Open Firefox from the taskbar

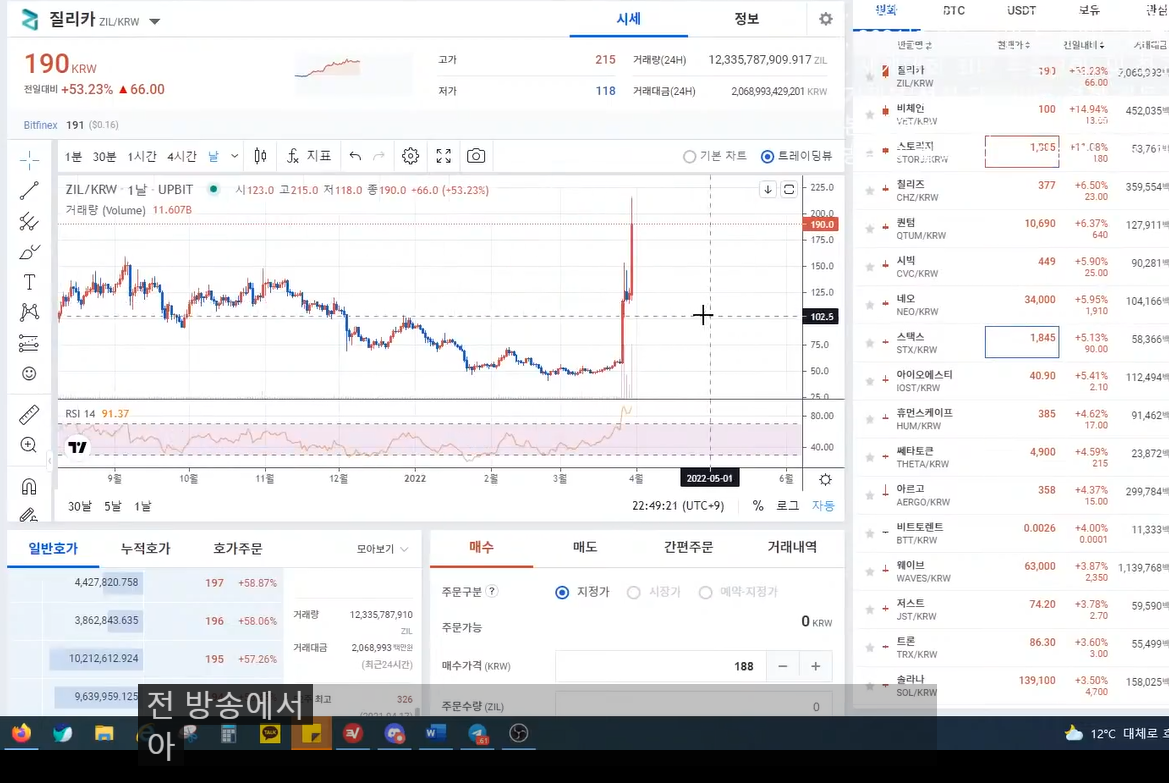22,734
